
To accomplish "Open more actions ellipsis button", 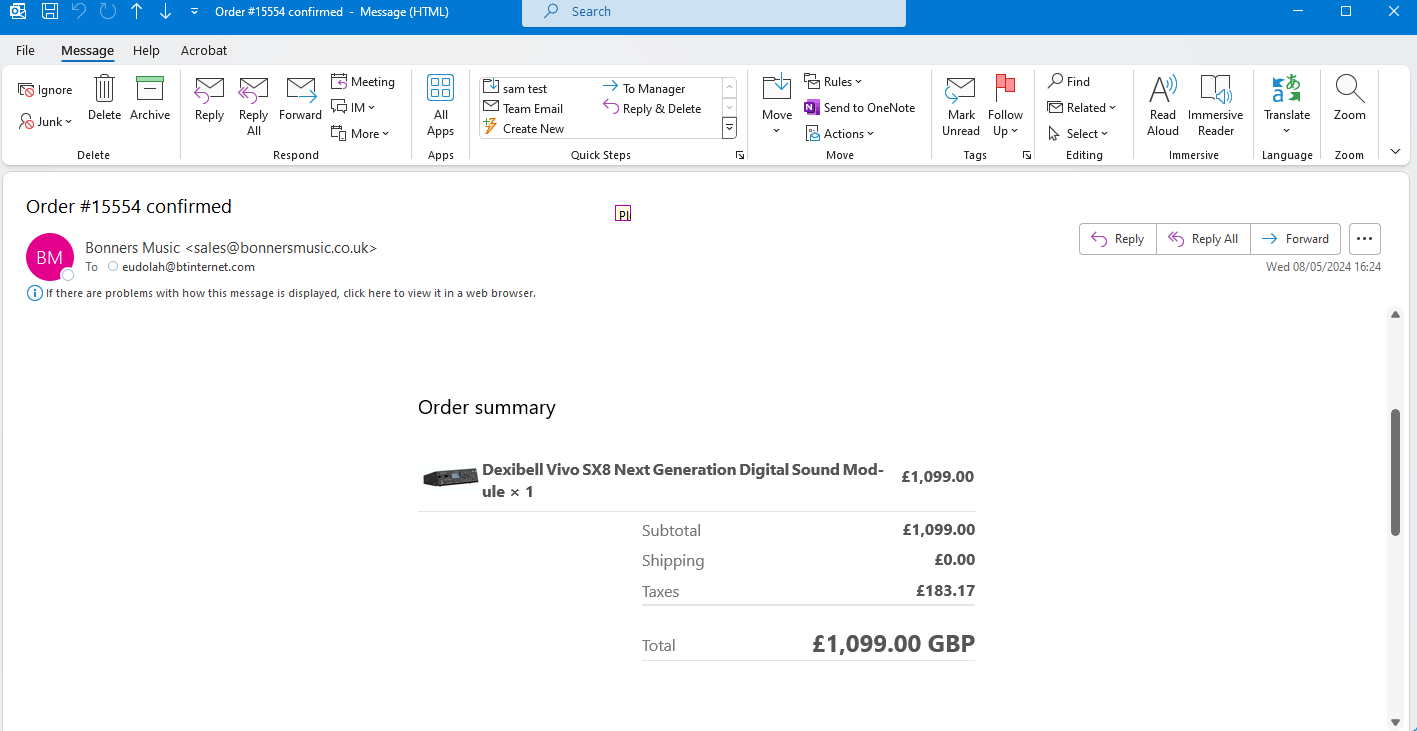I will 1365,239.
